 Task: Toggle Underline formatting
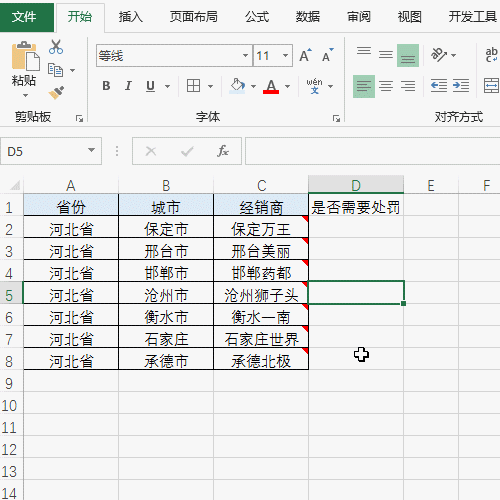(x=151, y=86)
